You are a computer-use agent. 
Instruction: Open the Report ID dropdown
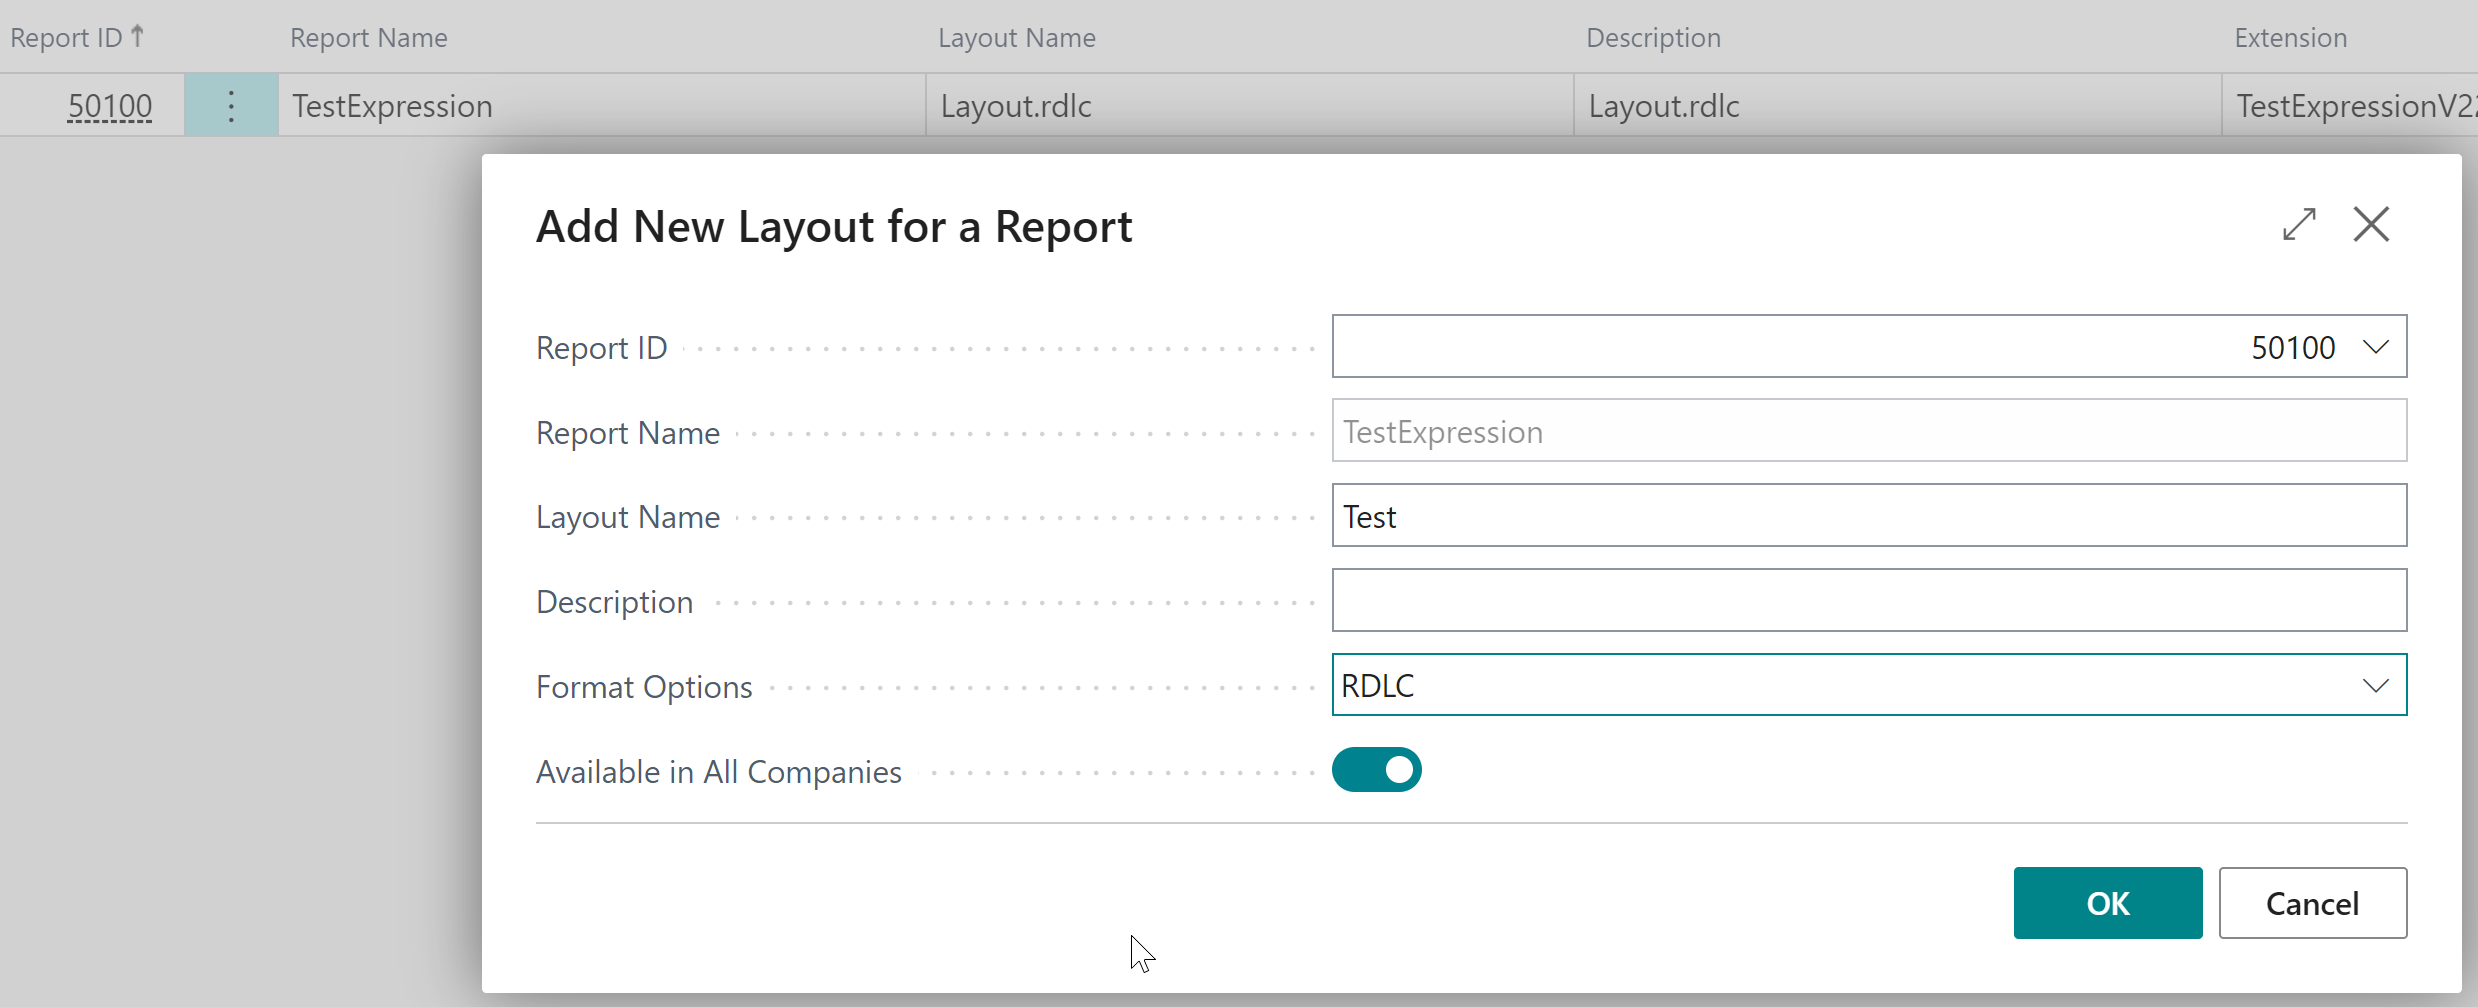click(x=2376, y=346)
